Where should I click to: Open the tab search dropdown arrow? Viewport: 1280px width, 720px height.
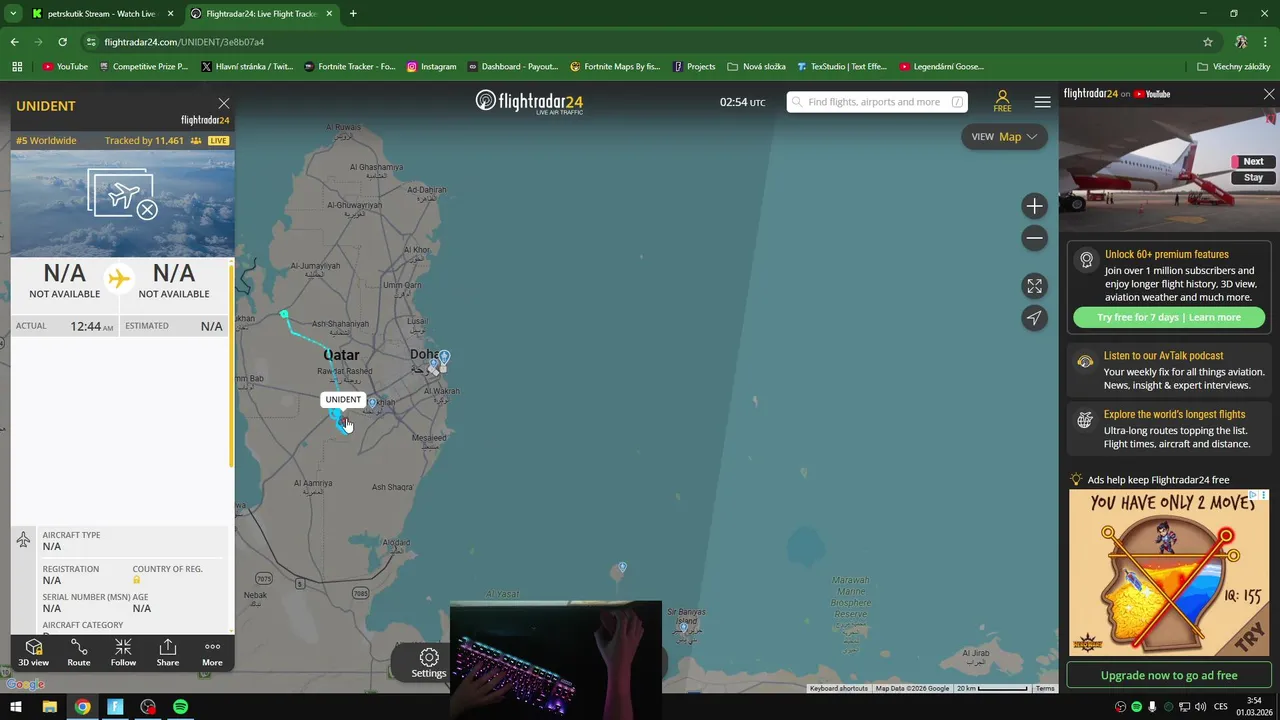[x=13, y=14]
